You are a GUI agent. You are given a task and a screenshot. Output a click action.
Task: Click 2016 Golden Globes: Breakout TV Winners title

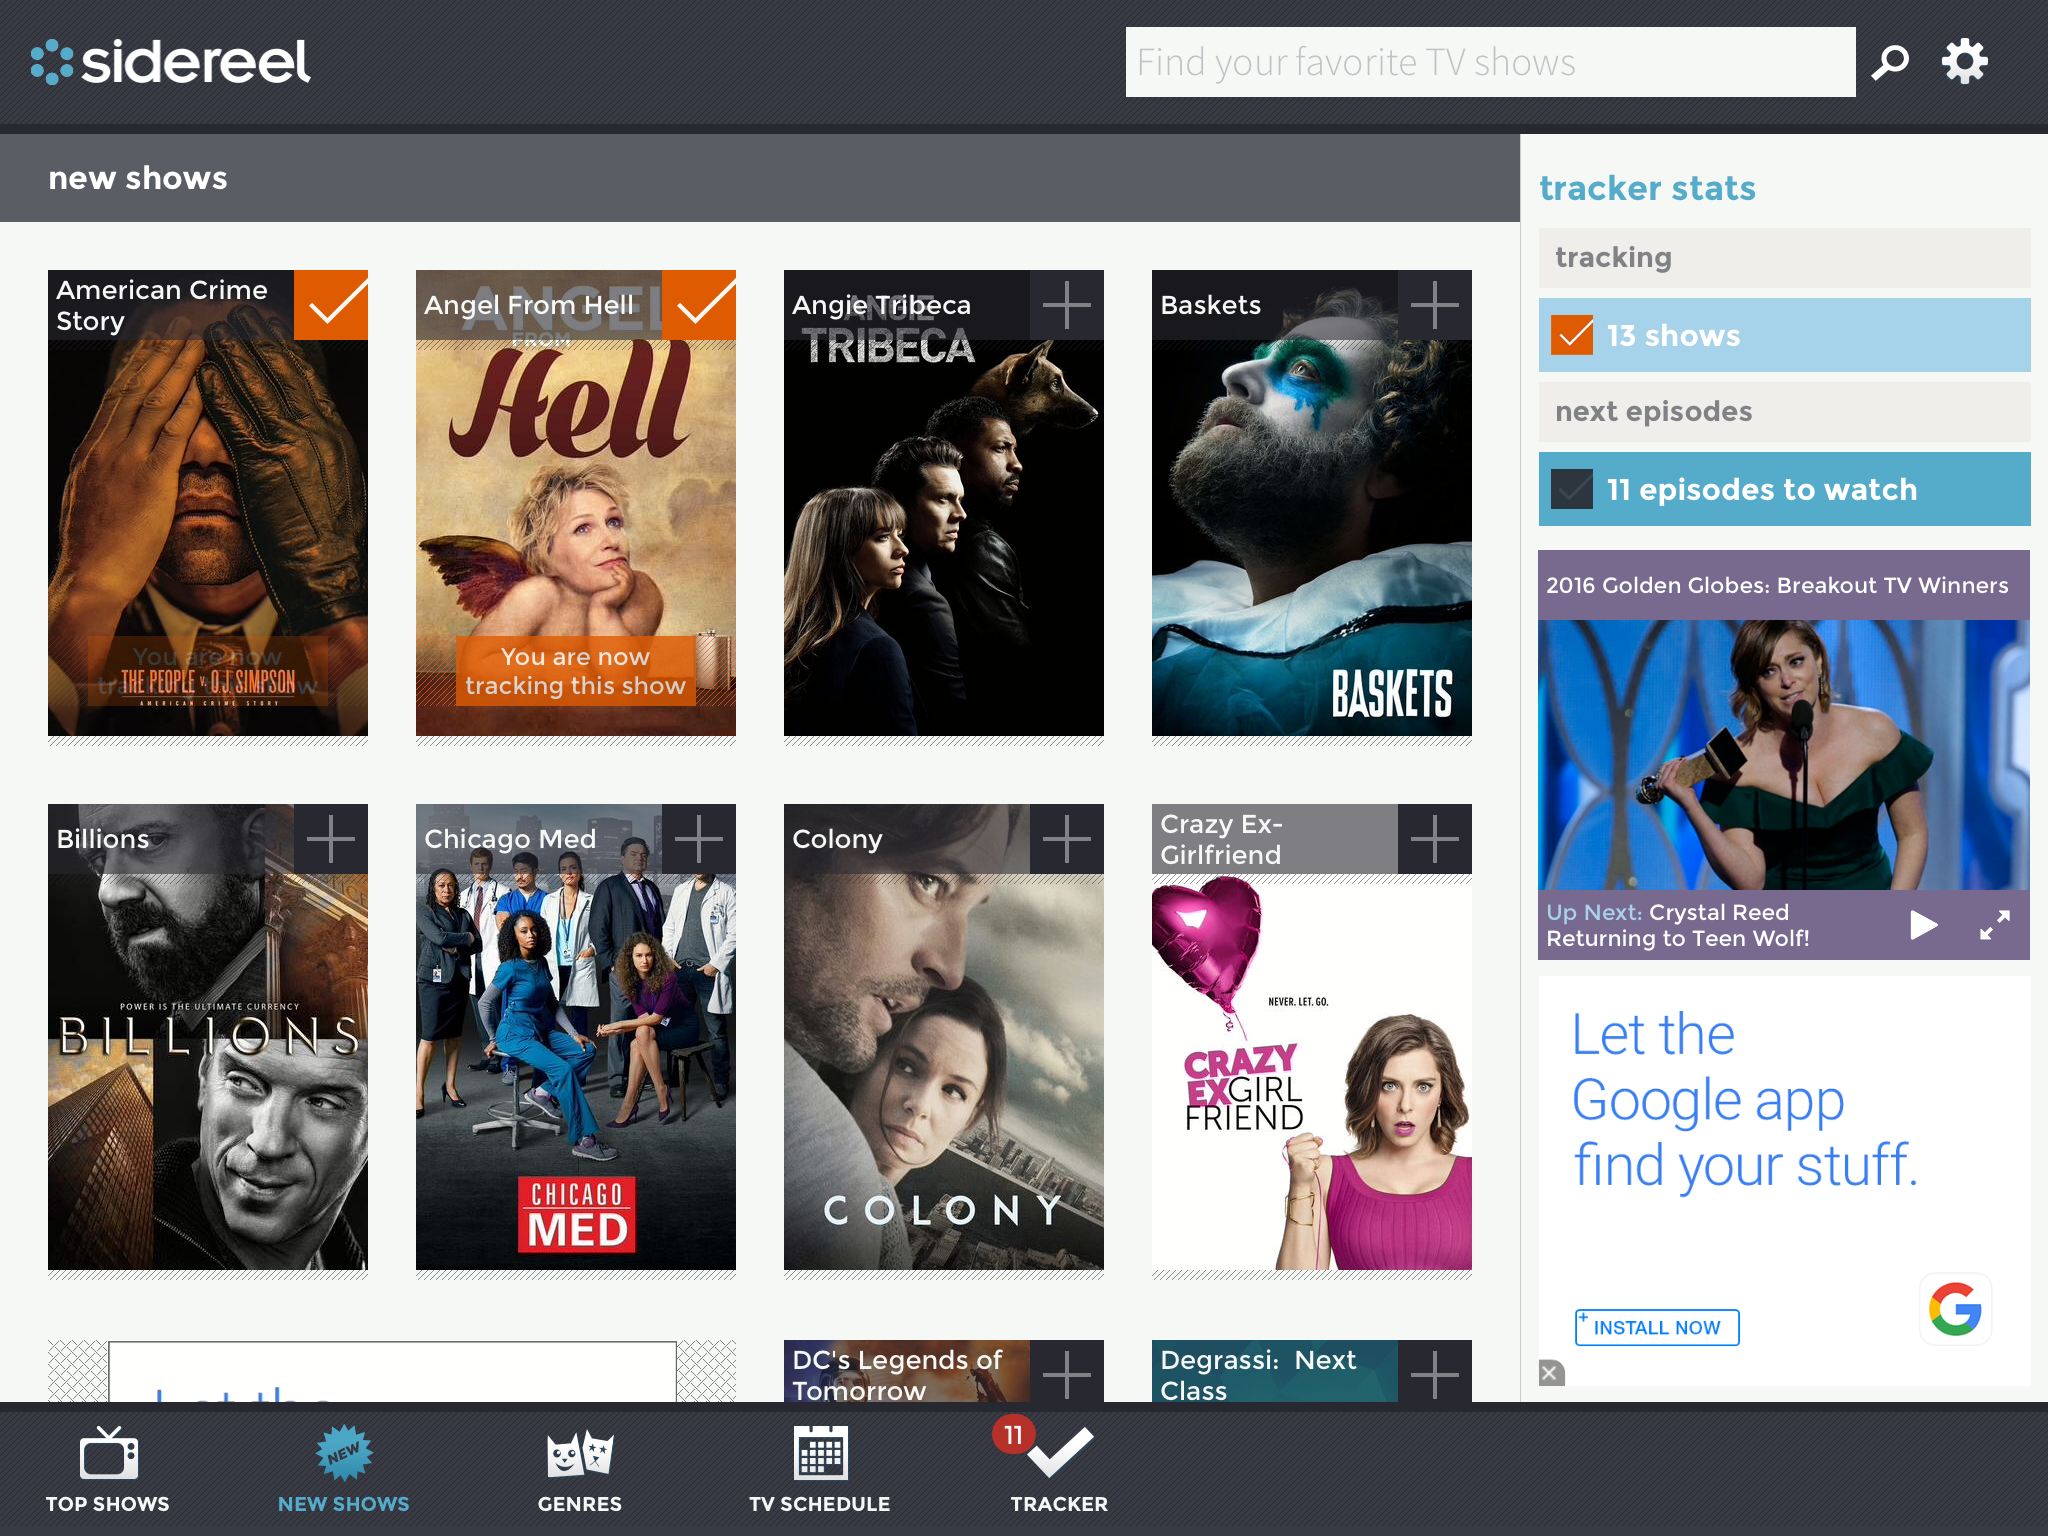[x=1777, y=585]
